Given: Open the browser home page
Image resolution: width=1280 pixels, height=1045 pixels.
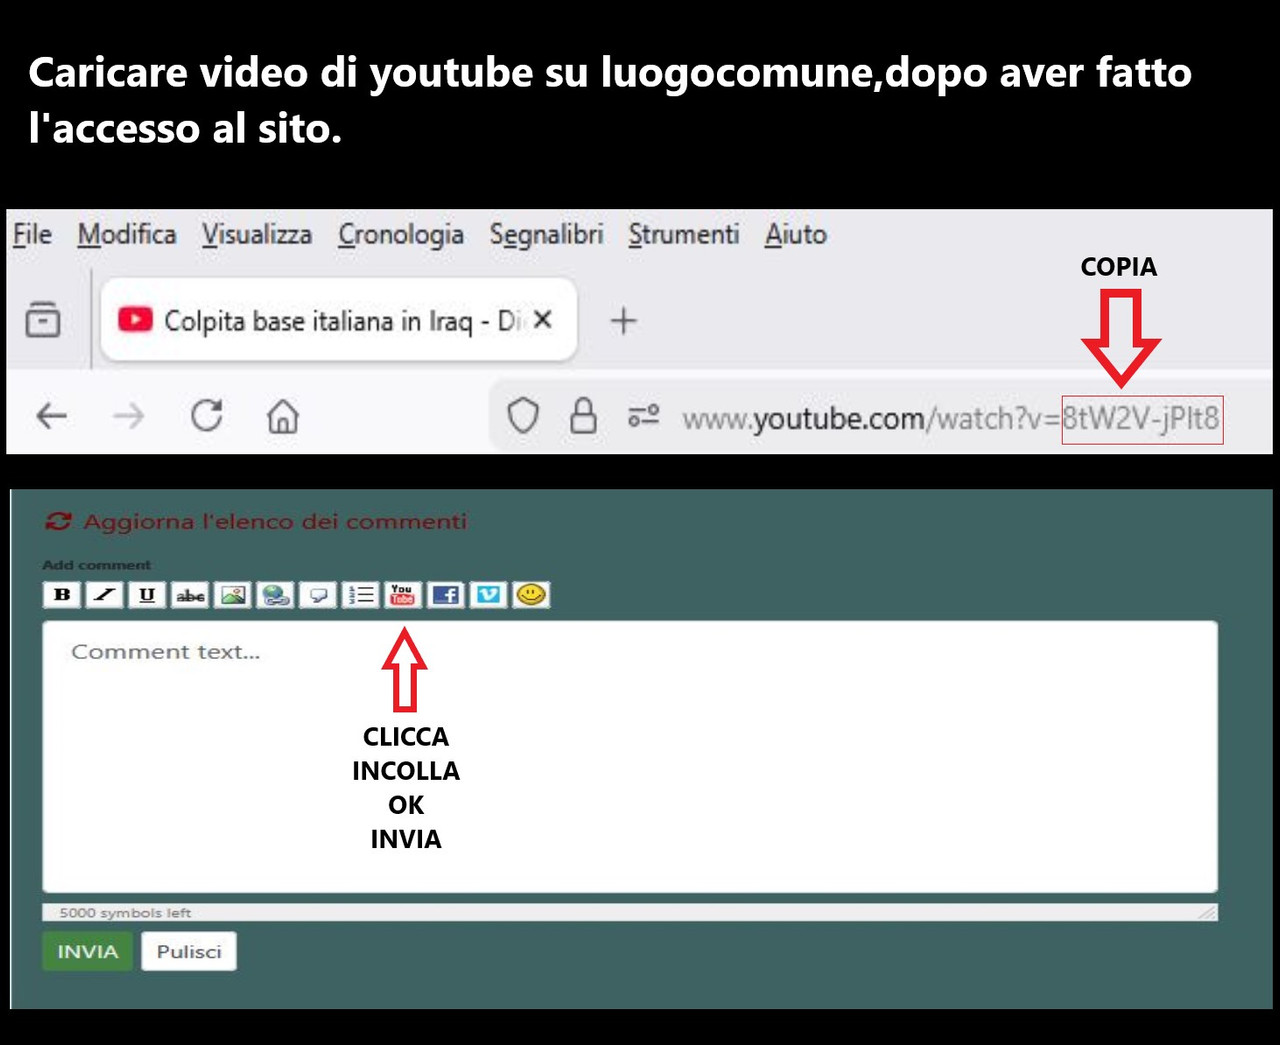Looking at the screenshot, I should pyautogui.click(x=283, y=415).
